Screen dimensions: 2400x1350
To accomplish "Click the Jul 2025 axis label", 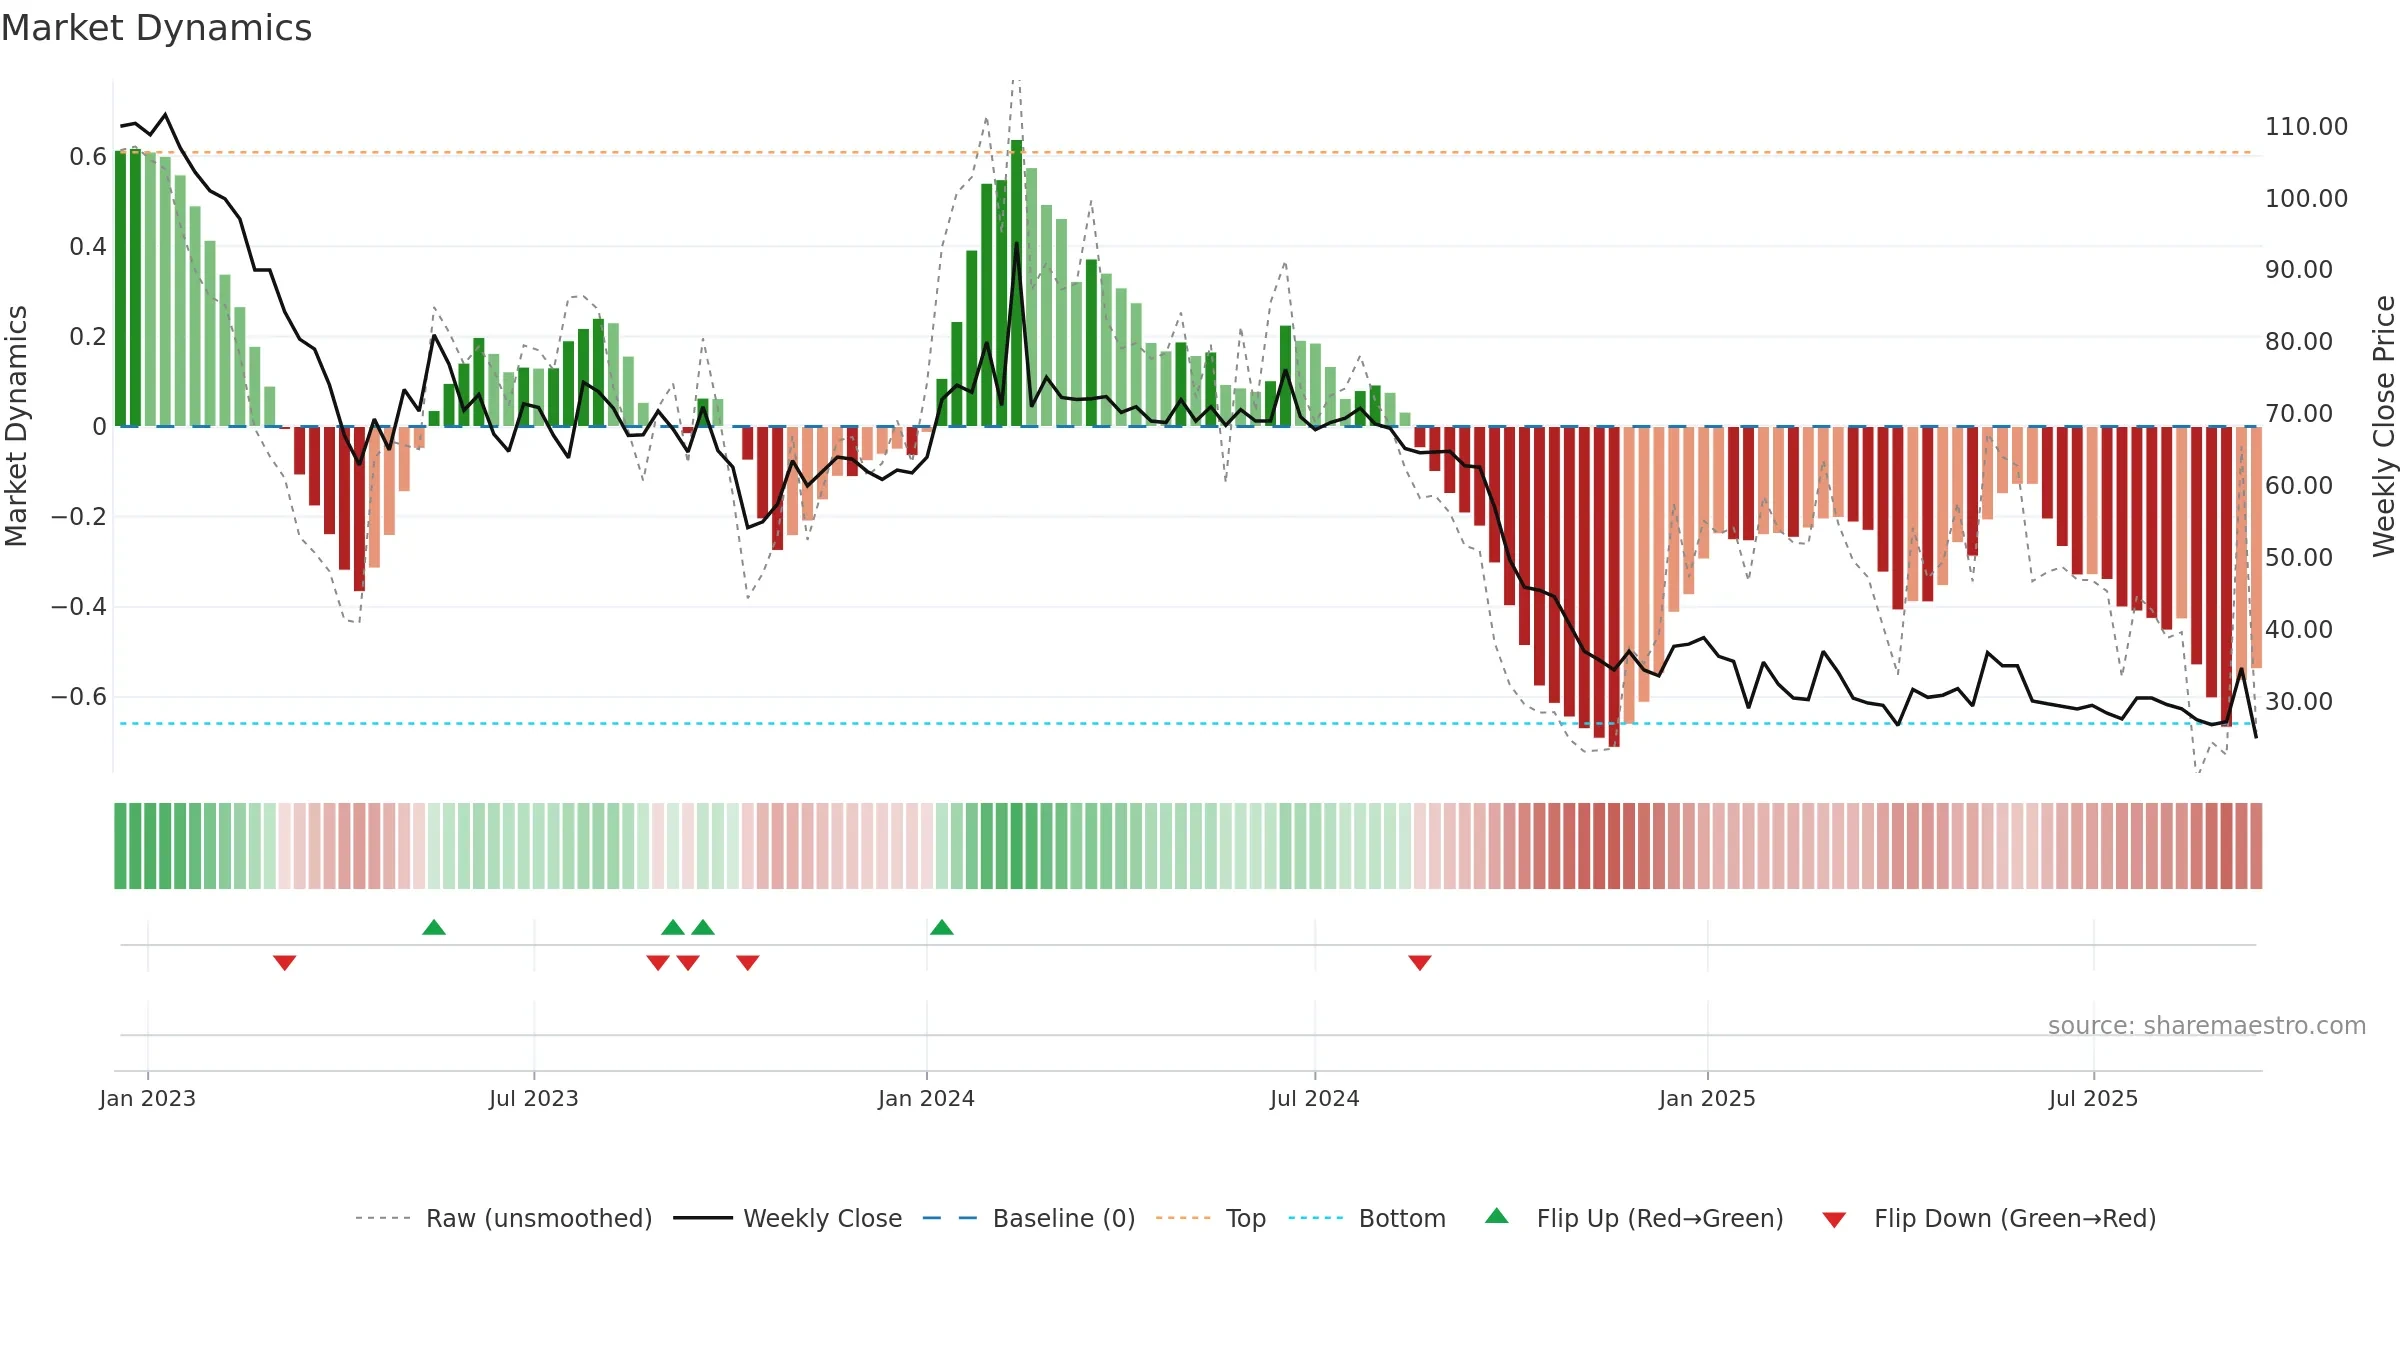I will pos(2094,1098).
